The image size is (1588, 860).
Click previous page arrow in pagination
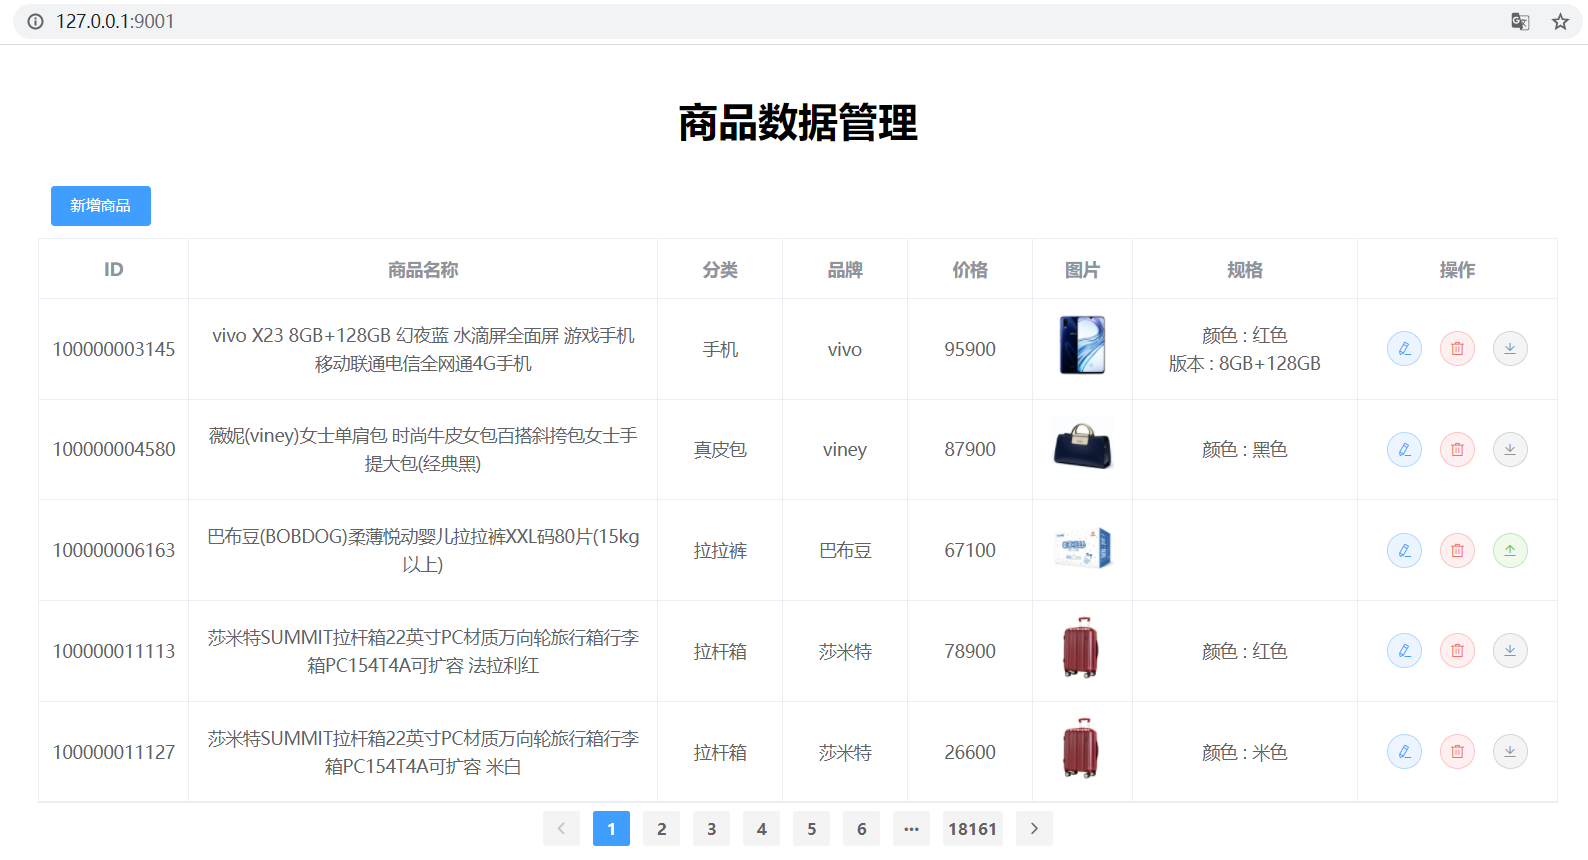click(561, 829)
